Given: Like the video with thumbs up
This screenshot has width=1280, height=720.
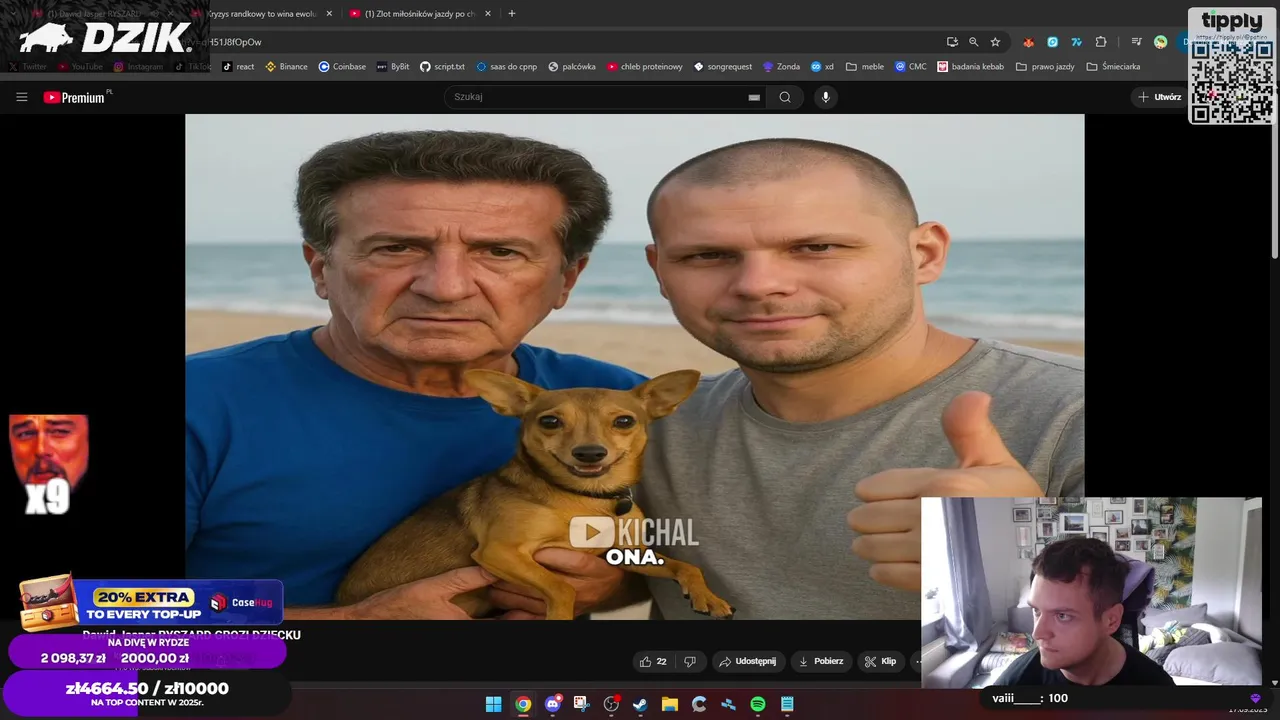Looking at the screenshot, I should [x=653, y=661].
